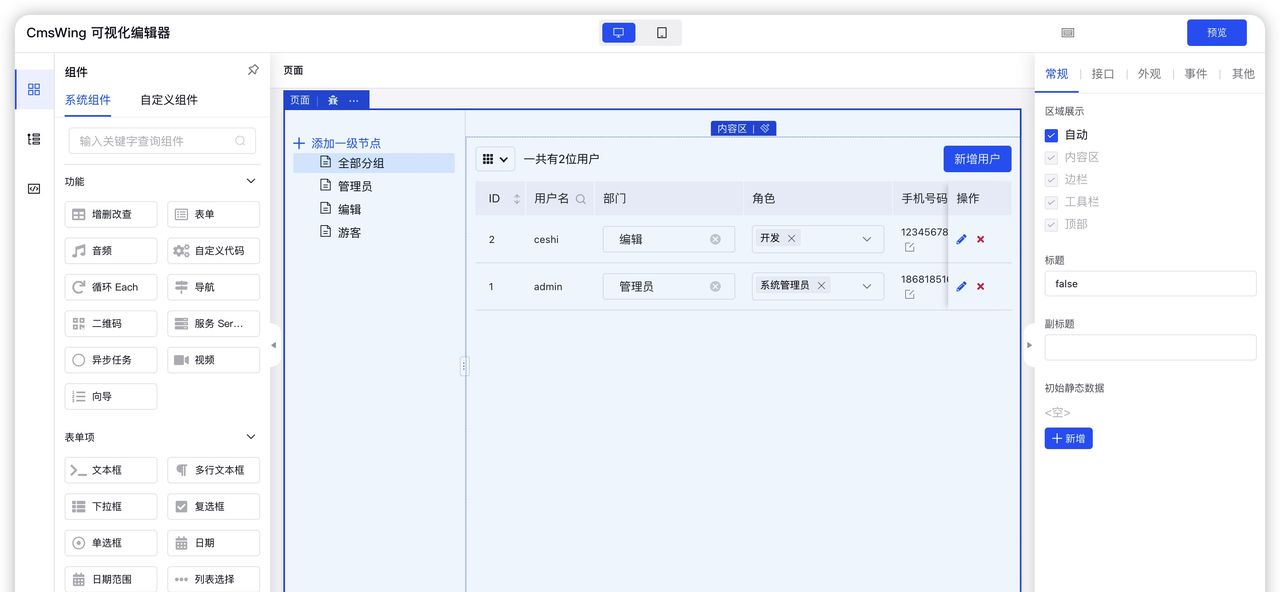Check the 顶部 option under 区域展示
This screenshot has height=592, width=1280.
coord(1049,222)
